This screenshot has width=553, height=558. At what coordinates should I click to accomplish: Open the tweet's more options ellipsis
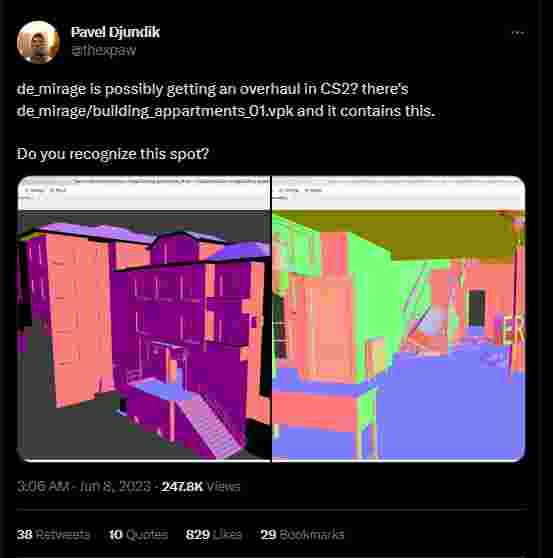517,33
